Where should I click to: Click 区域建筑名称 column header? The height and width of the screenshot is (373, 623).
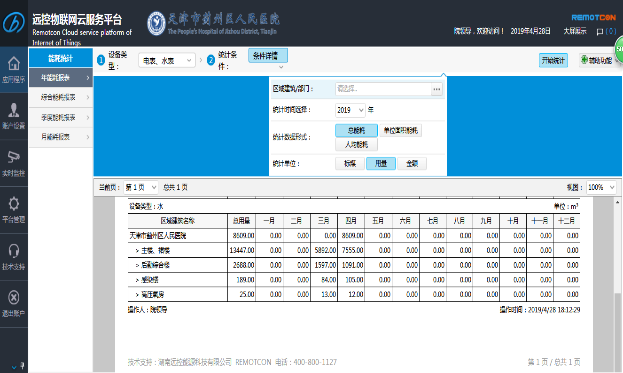[x=178, y=221]
